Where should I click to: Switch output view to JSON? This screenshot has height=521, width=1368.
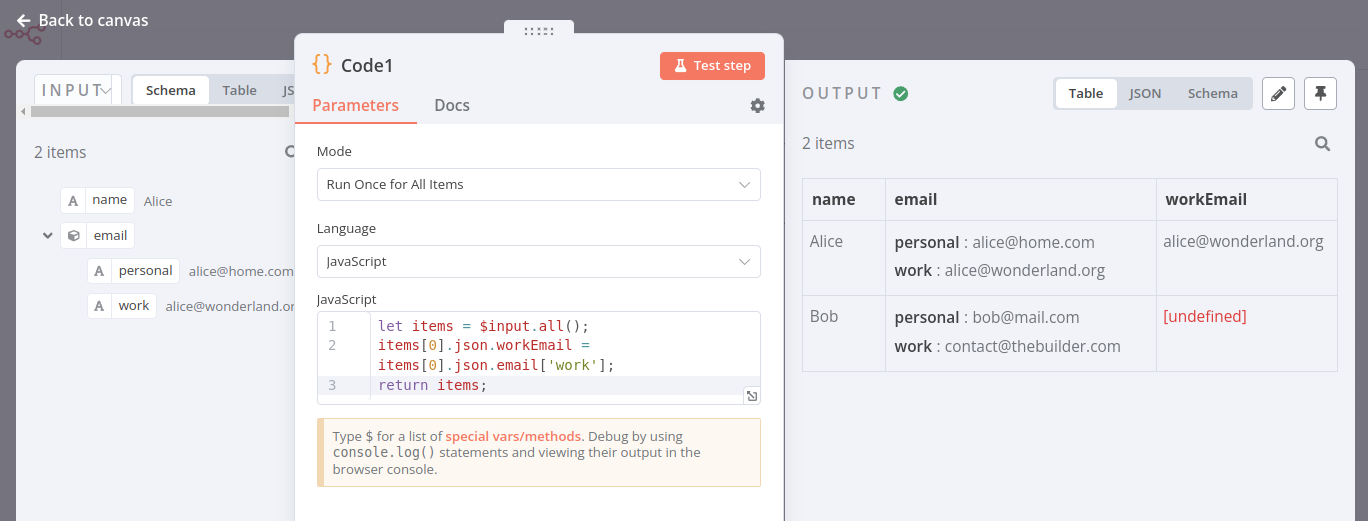(1145, 94)
